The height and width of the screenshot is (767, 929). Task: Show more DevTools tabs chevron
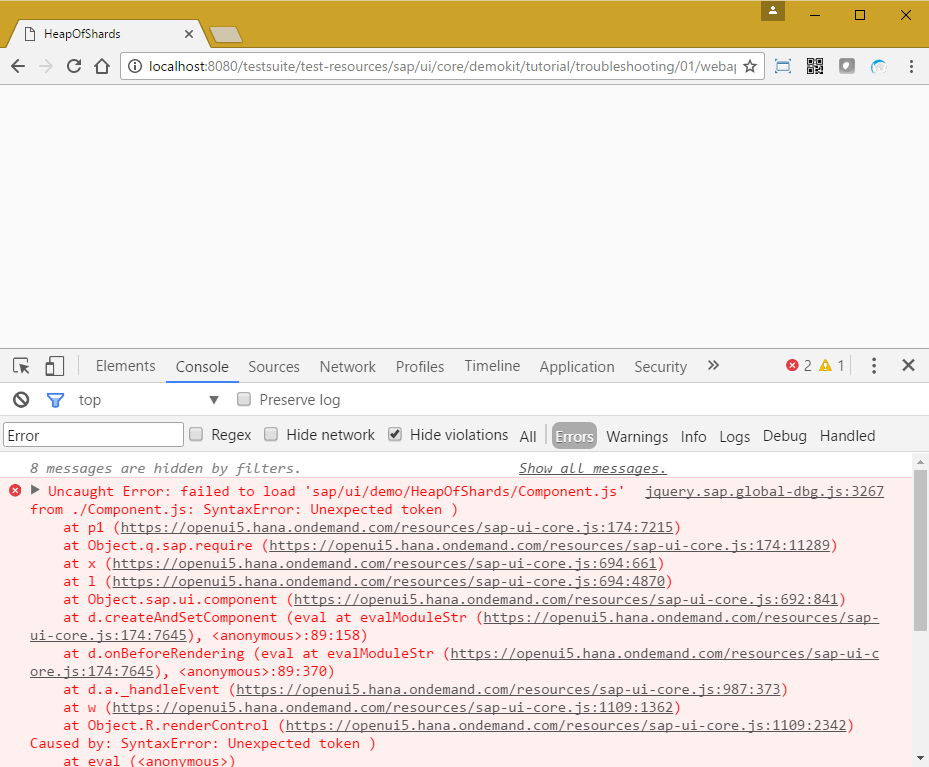pyautogui.click(x=713, y=365)
